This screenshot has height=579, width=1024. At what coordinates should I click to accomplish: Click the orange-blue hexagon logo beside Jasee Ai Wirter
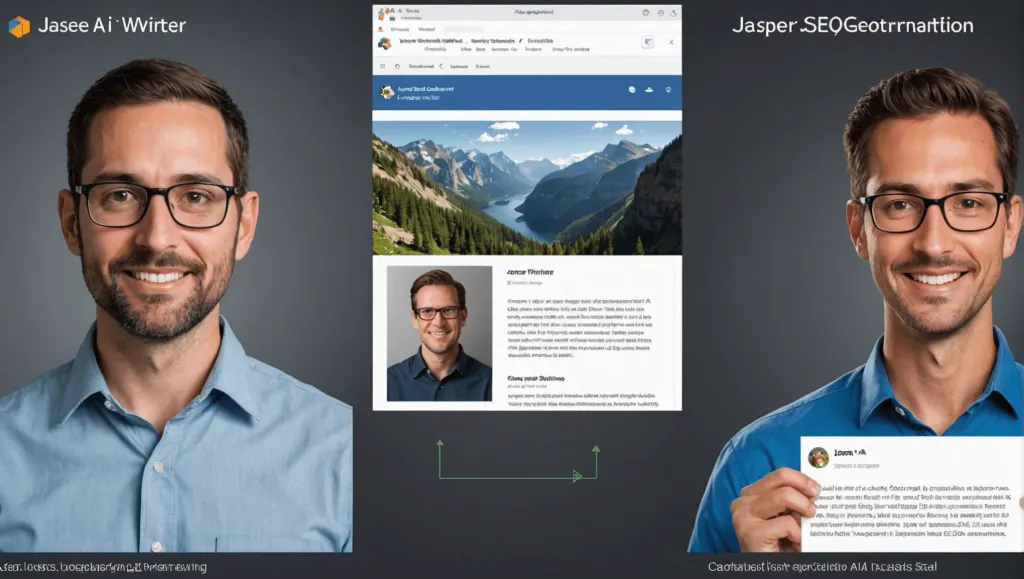pyautogui.click(x=19, y=26)
